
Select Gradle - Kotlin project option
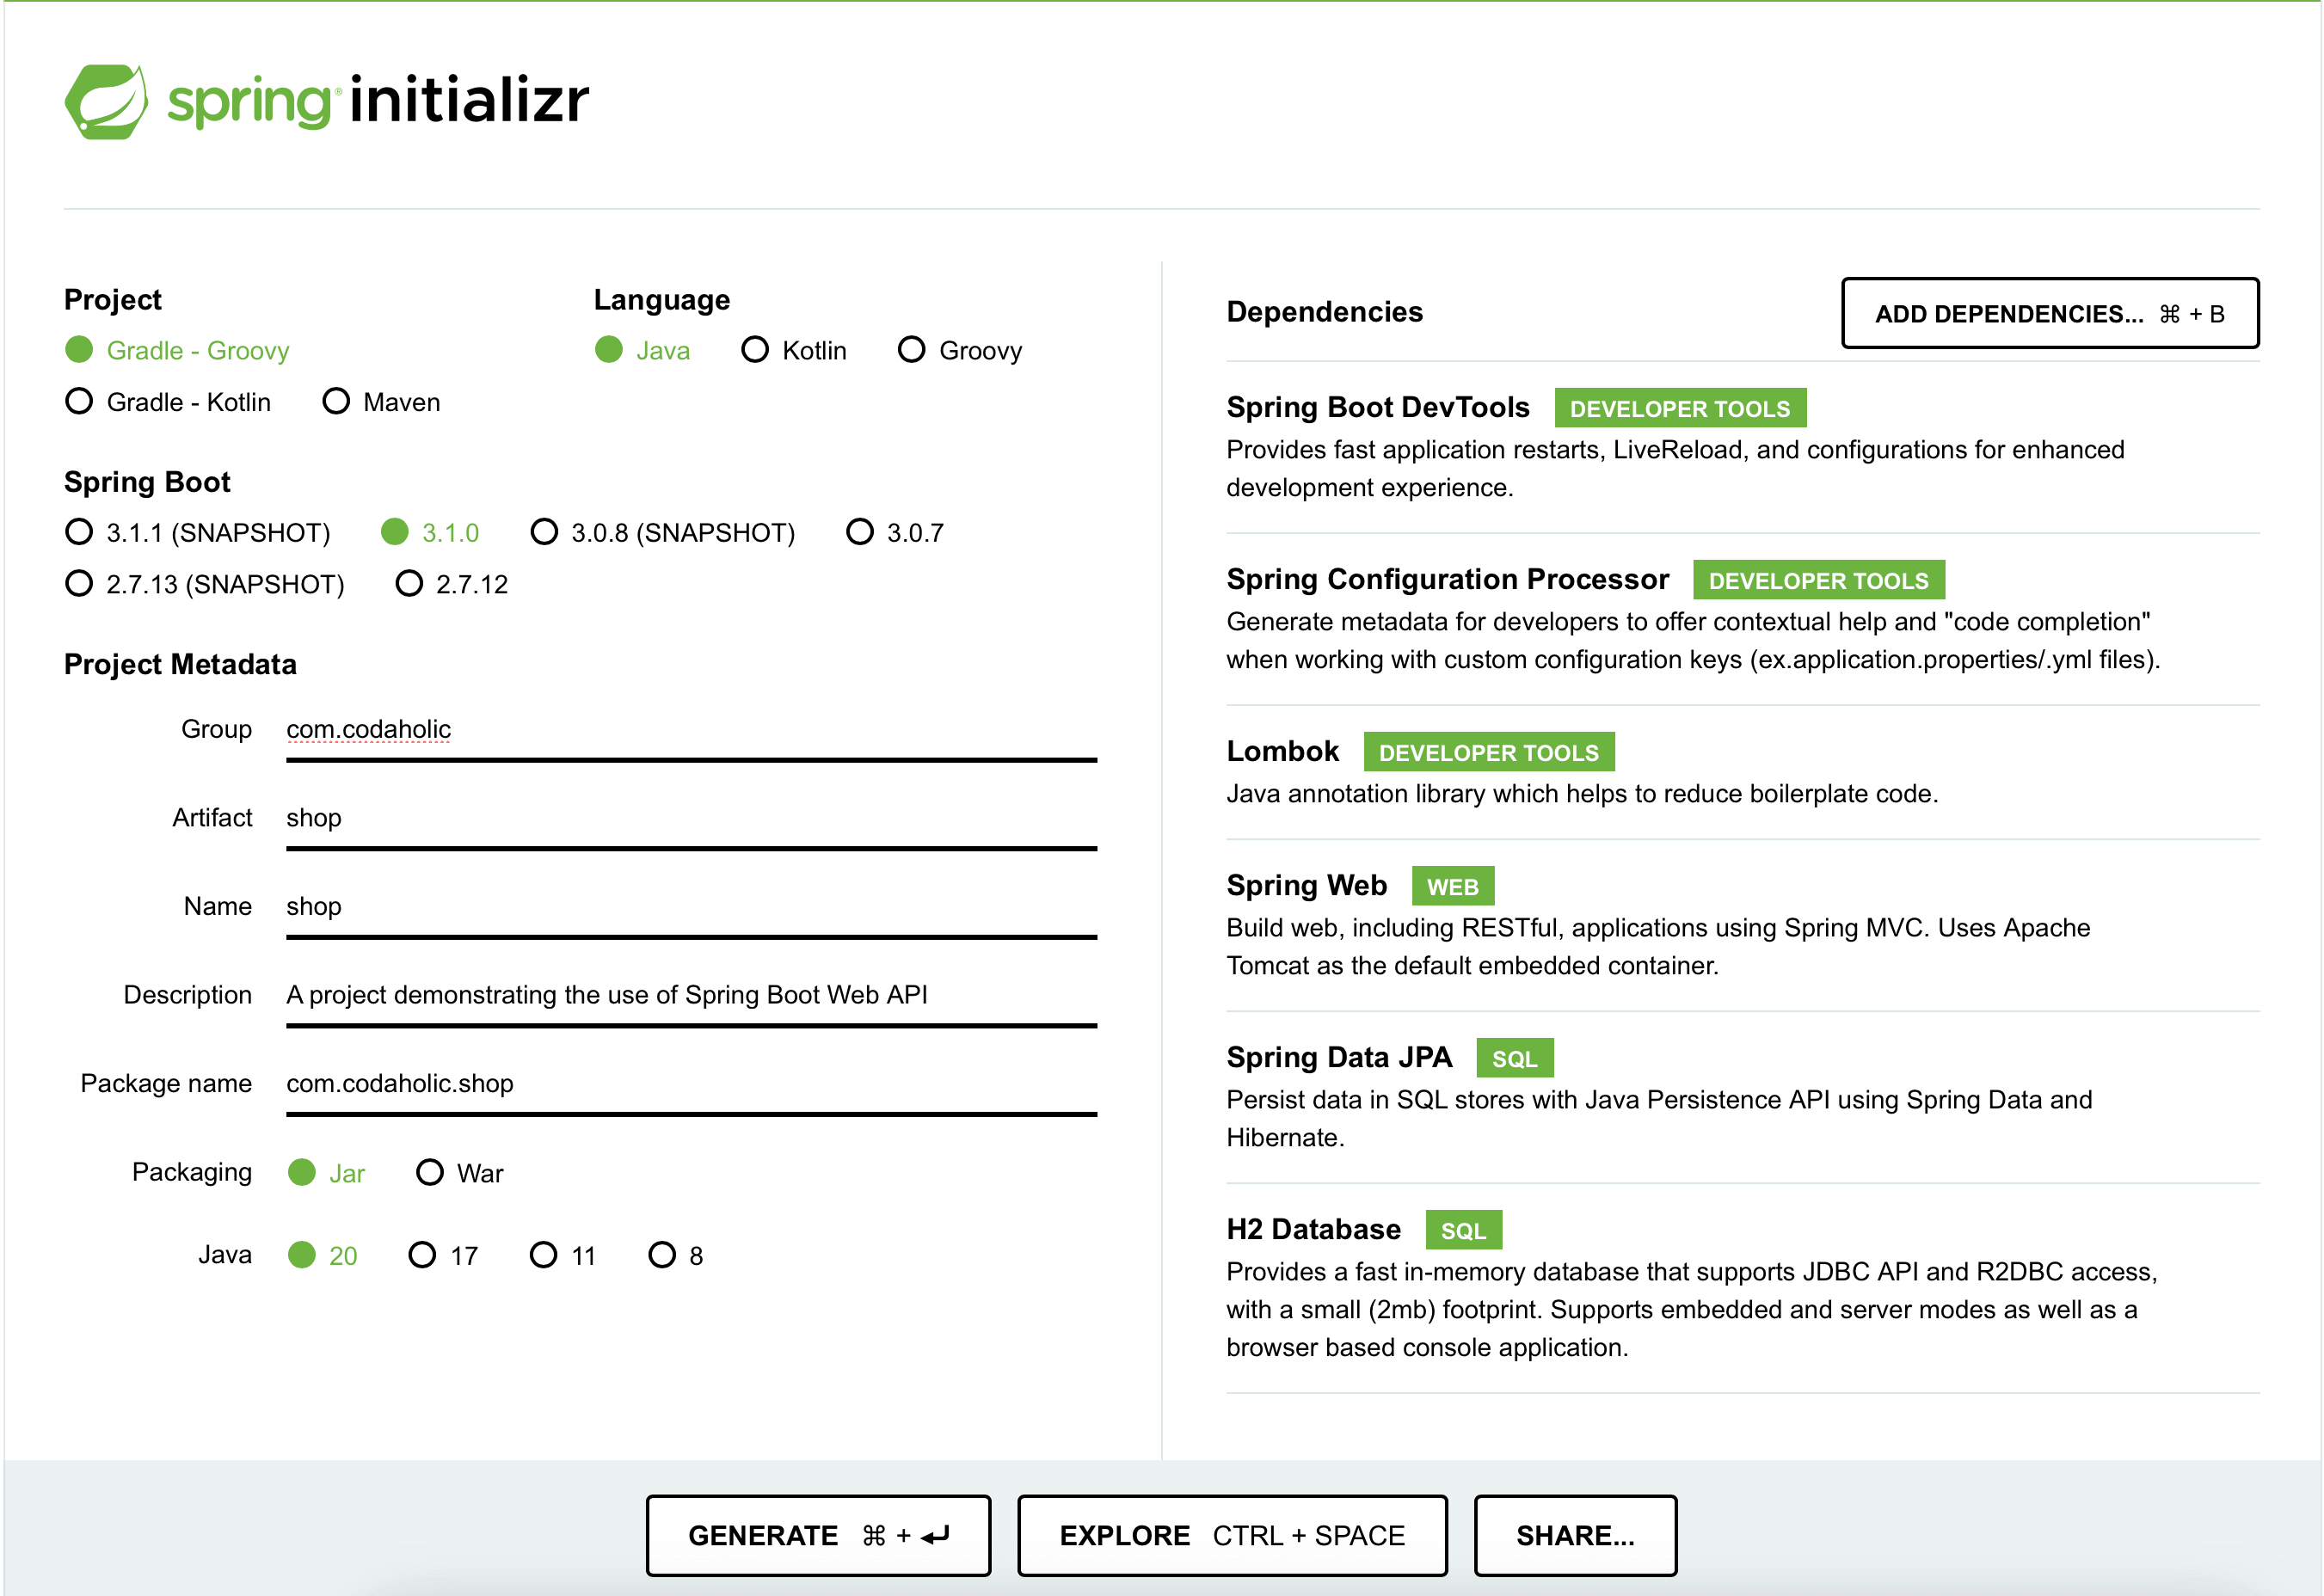pyautogui.click(x=168, y=402)
